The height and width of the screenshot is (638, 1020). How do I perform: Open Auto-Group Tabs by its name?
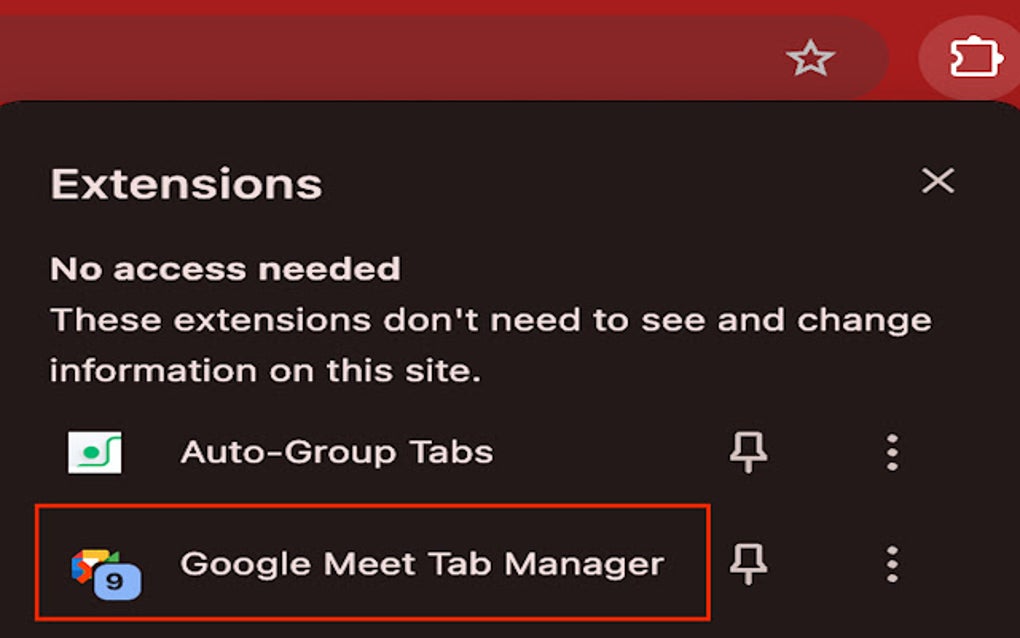(x=335, y=450)
